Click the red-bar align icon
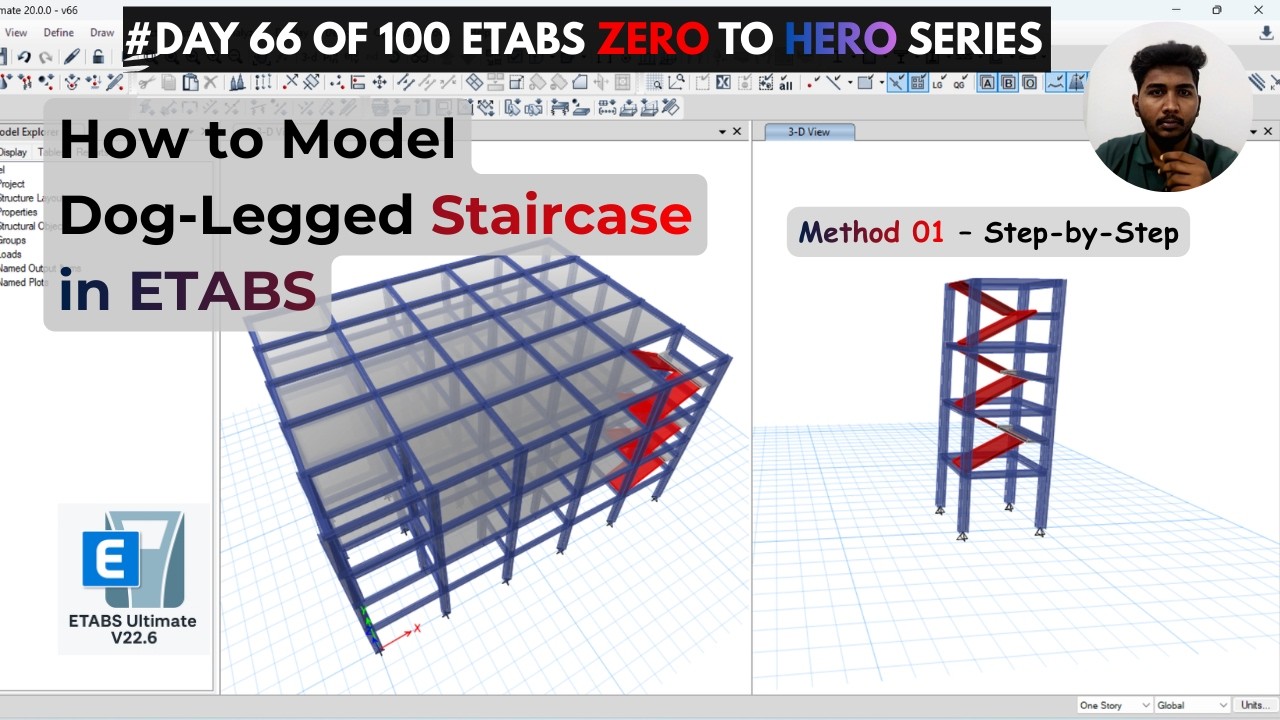1280x720 pixels. (x=357, y=83)
